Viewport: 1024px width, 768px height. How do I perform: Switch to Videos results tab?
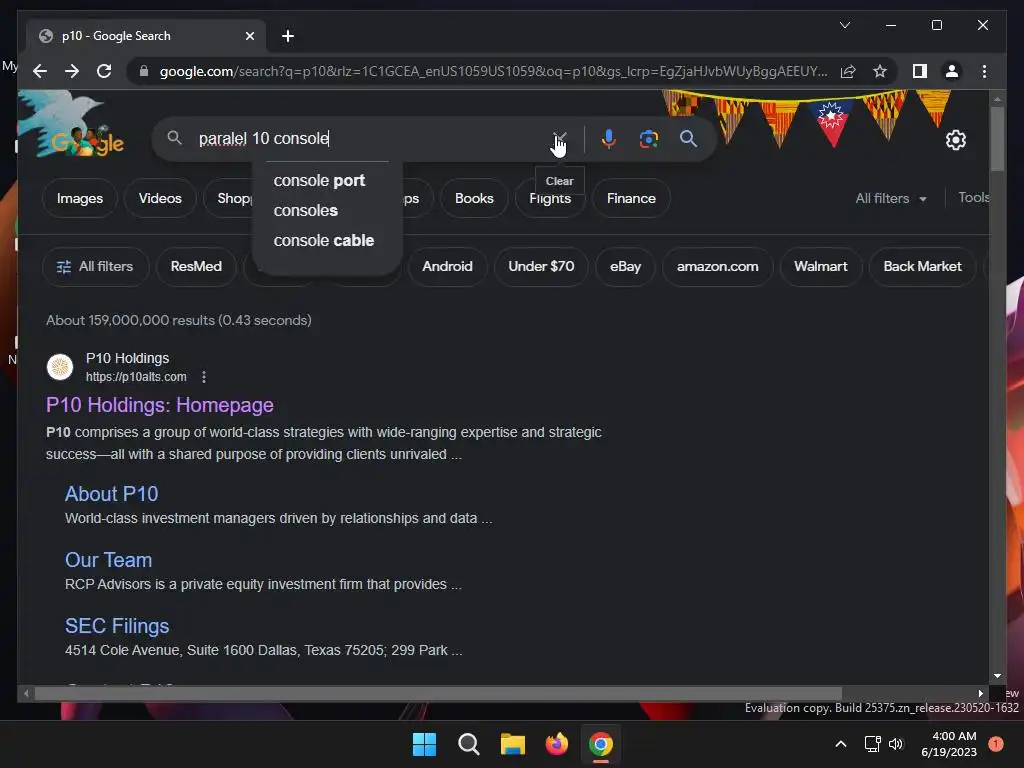tap(160, 198)
